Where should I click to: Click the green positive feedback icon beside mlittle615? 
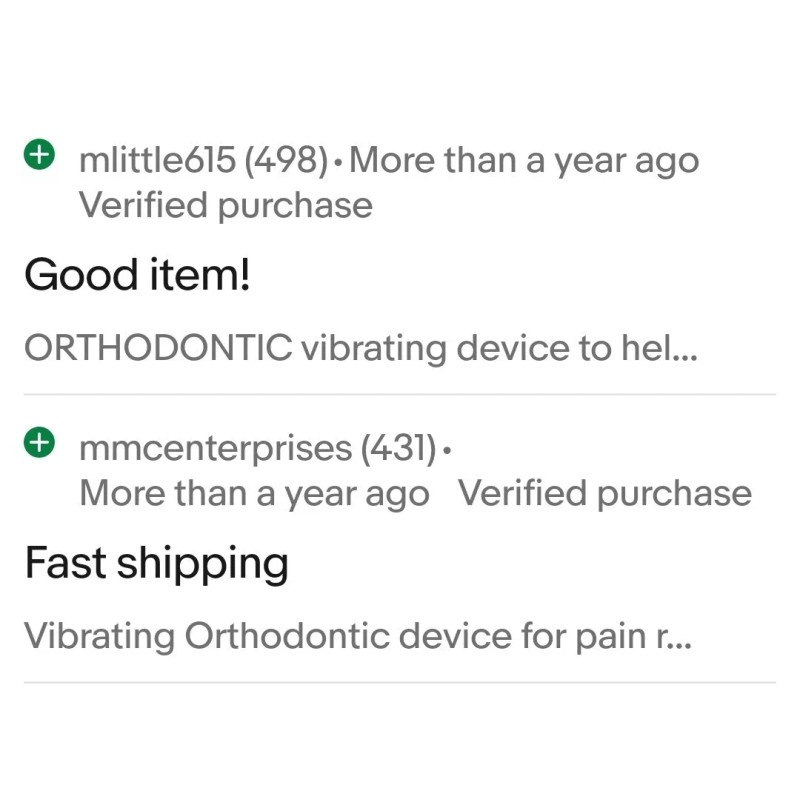tap(38, 156)
